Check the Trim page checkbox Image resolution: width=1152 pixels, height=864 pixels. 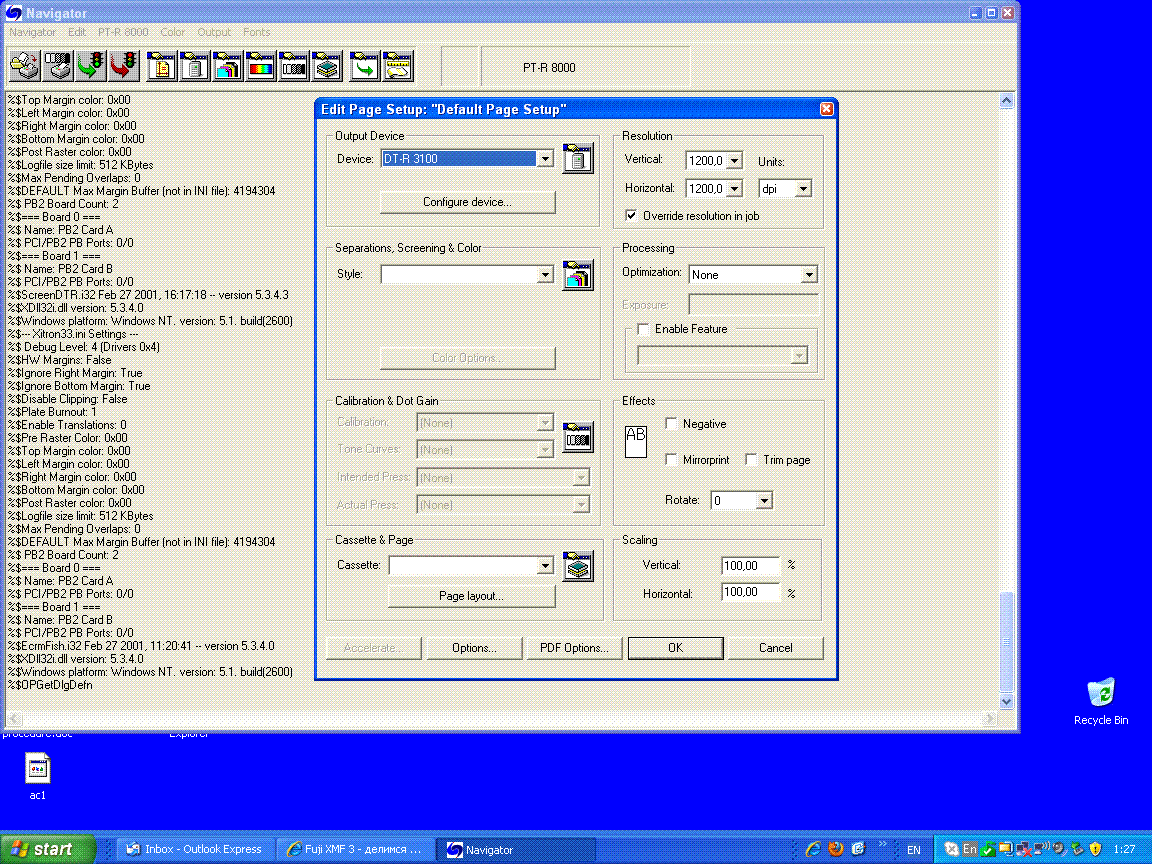(751, 459)
